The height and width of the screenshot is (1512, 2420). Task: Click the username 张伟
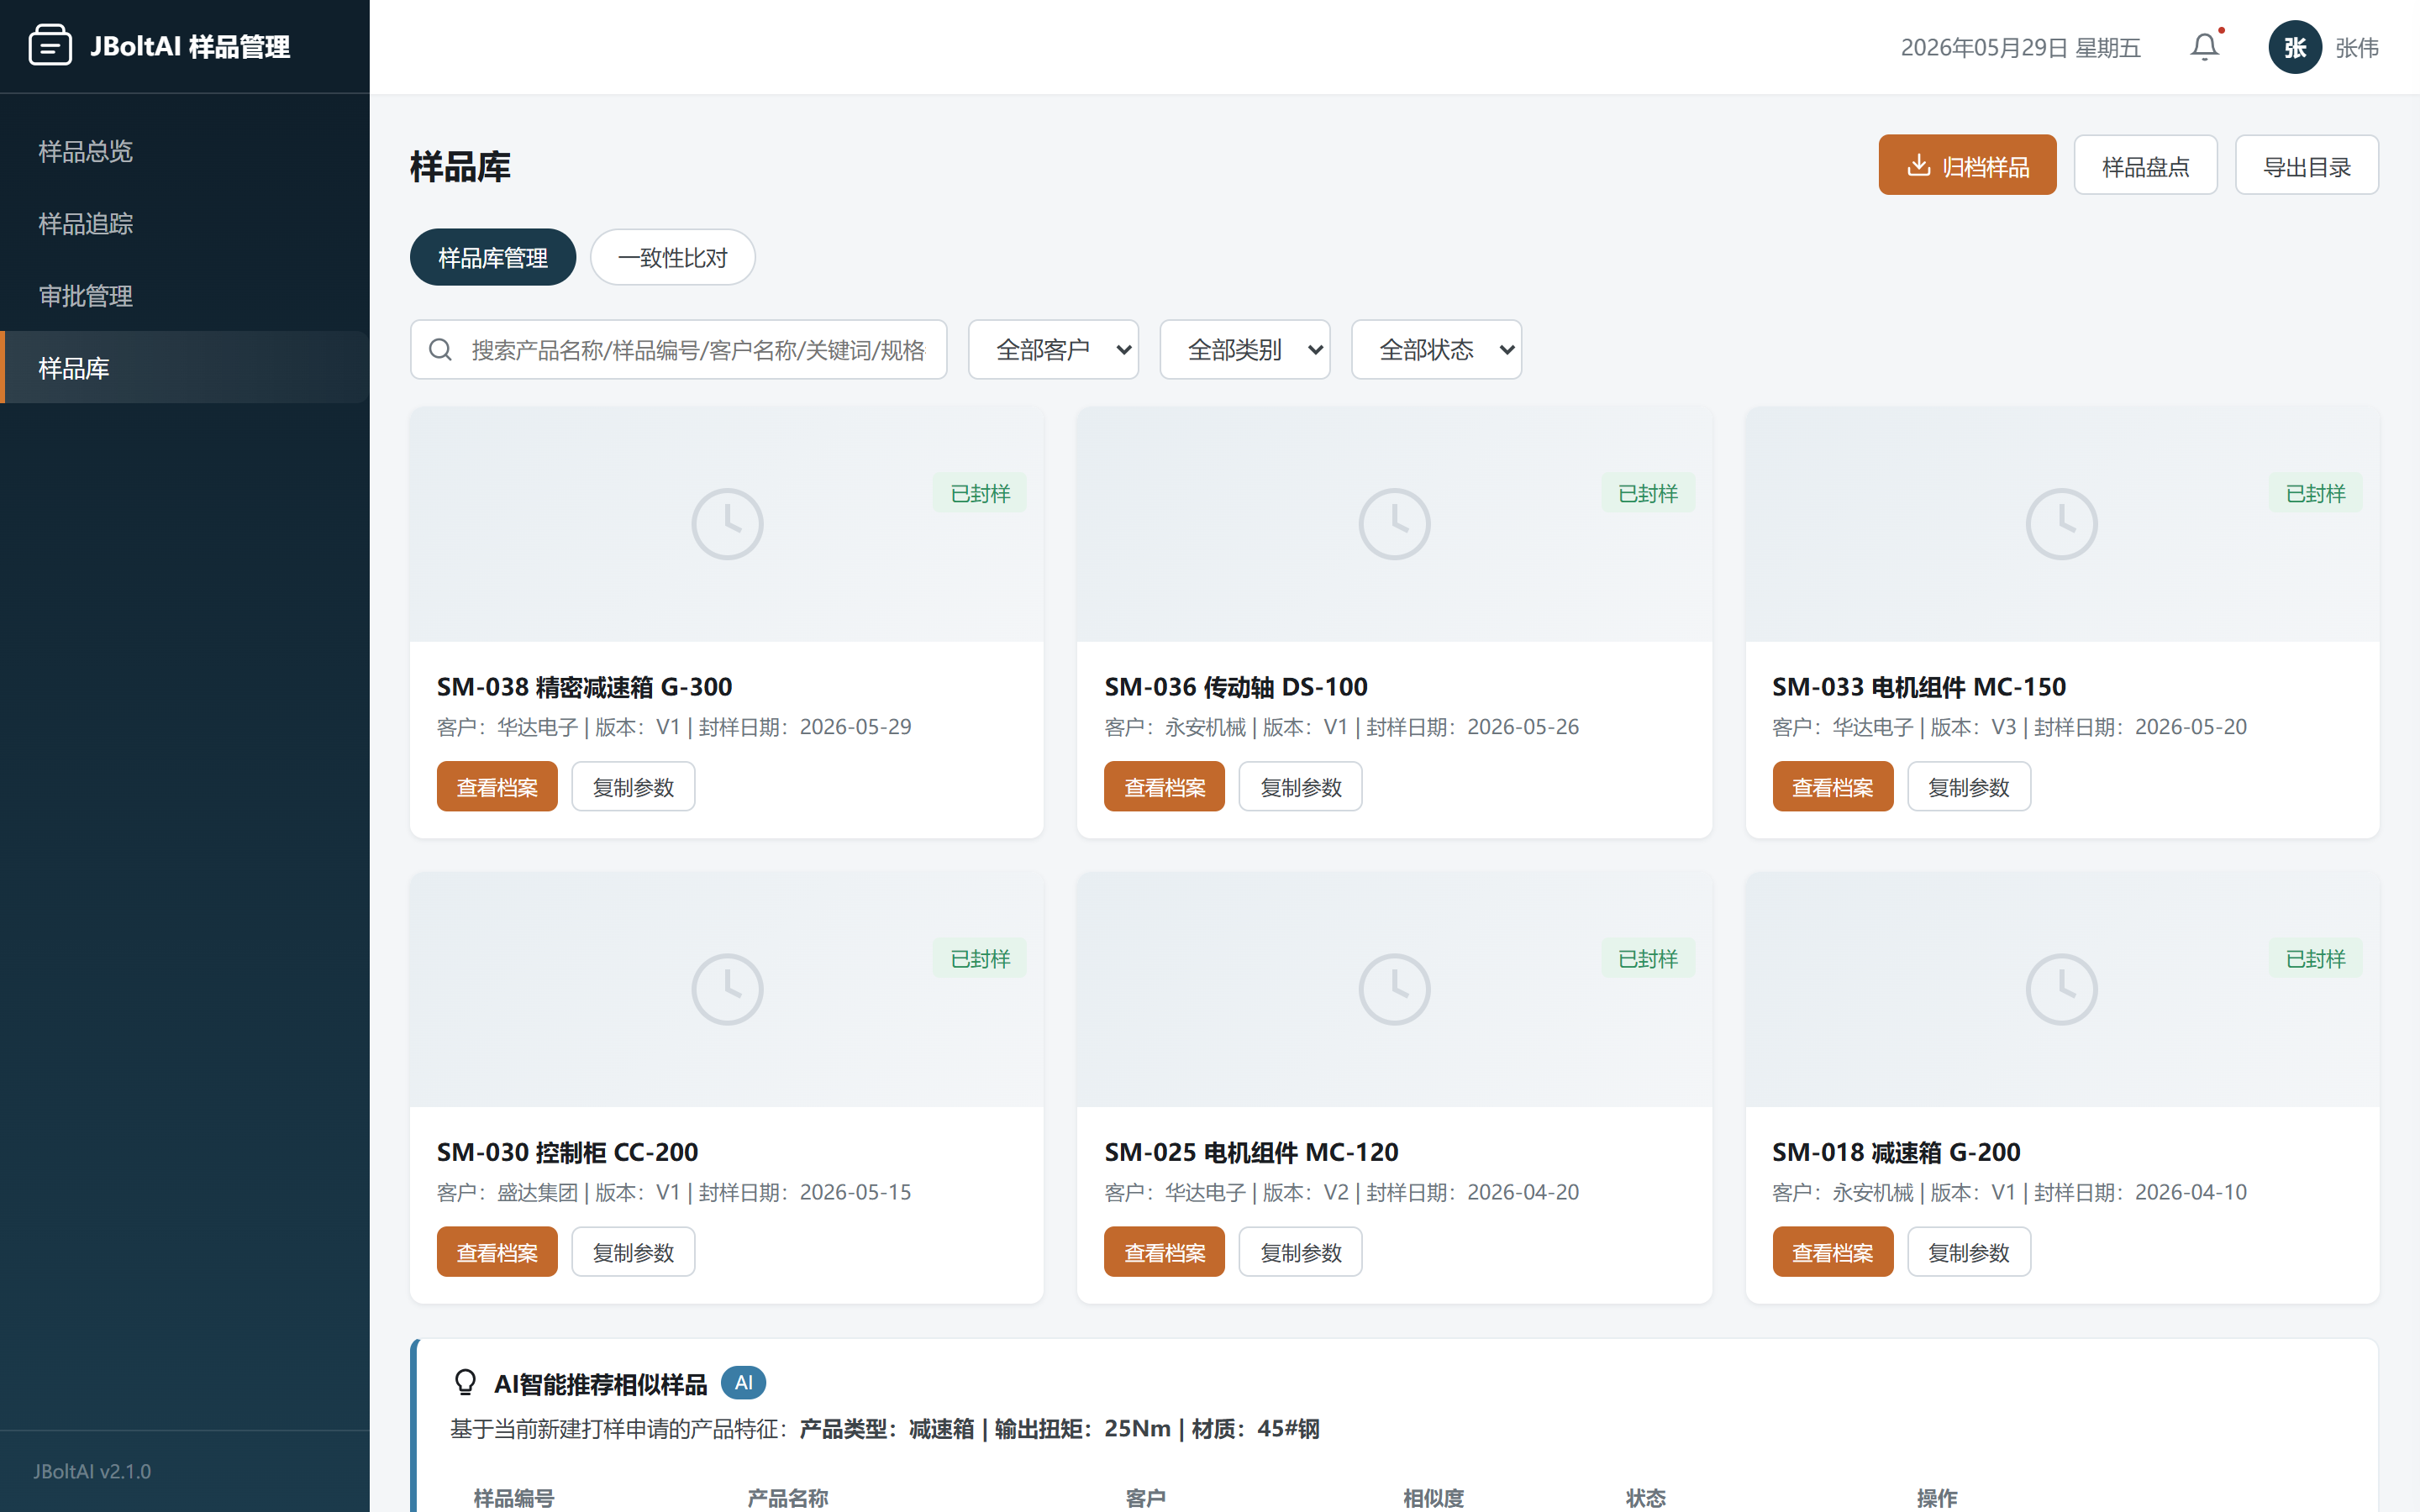click(2356, 48)
